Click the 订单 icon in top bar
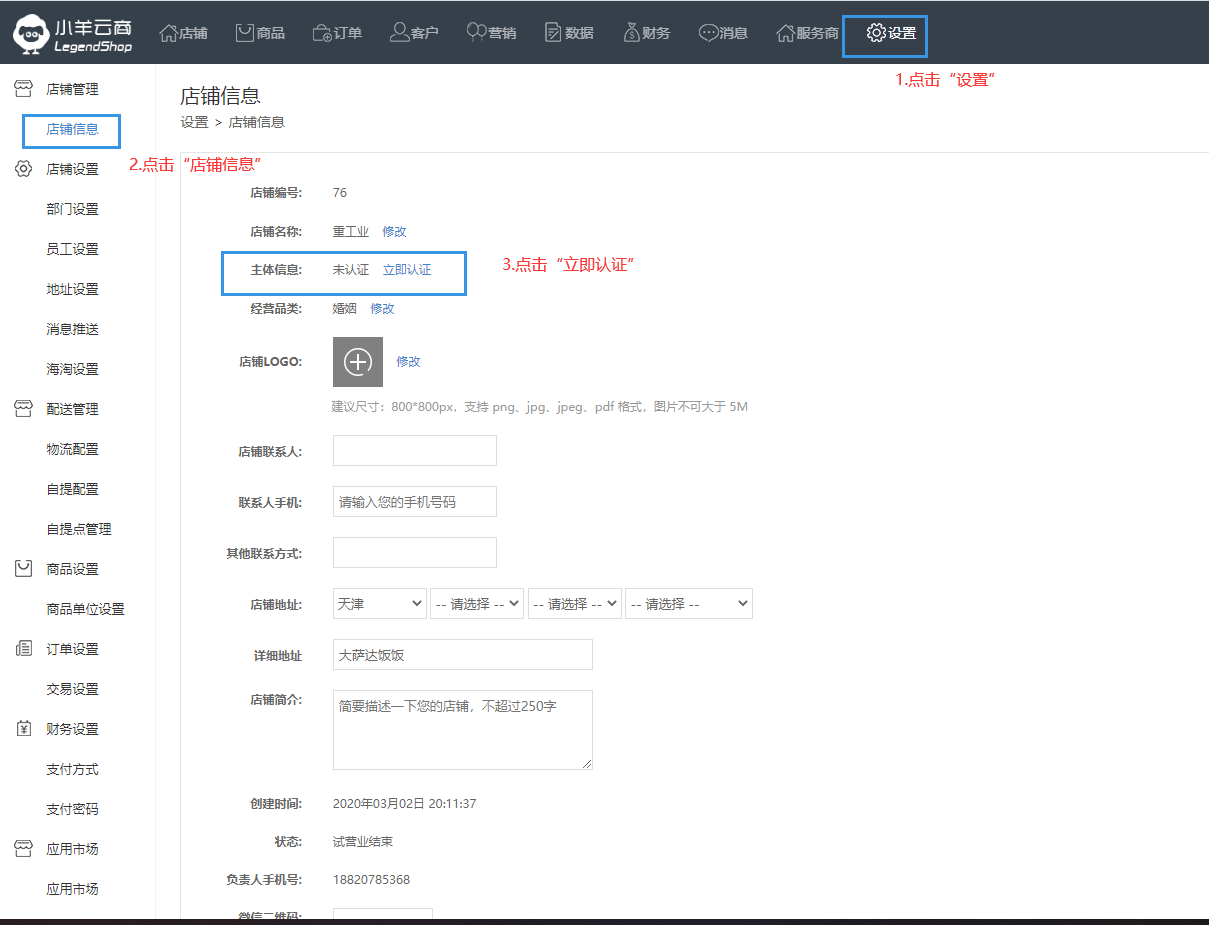The width and height of the screenshot is (1209, 925). pyautogui.click(x=322, y=33)
